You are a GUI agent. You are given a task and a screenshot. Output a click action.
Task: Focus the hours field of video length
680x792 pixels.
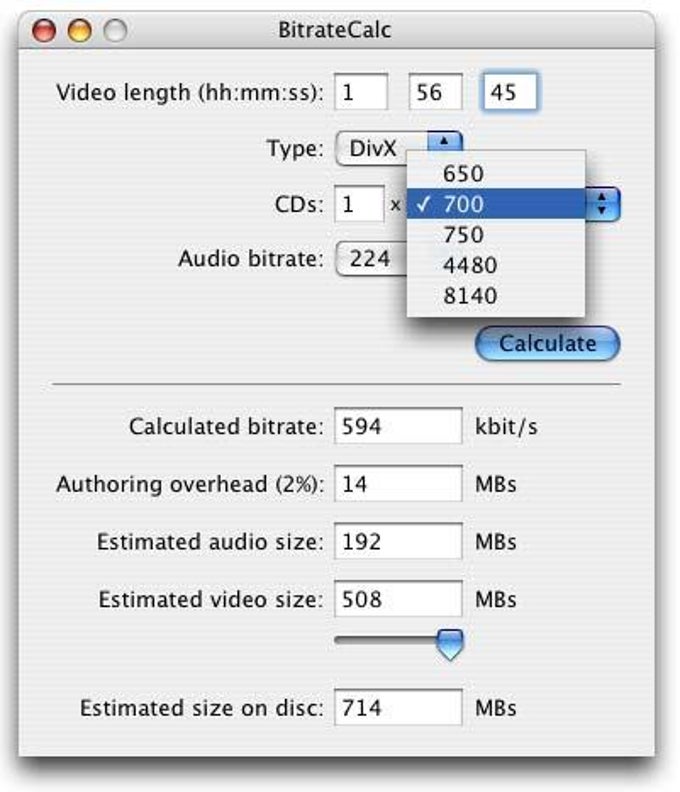tap(360, 93)
